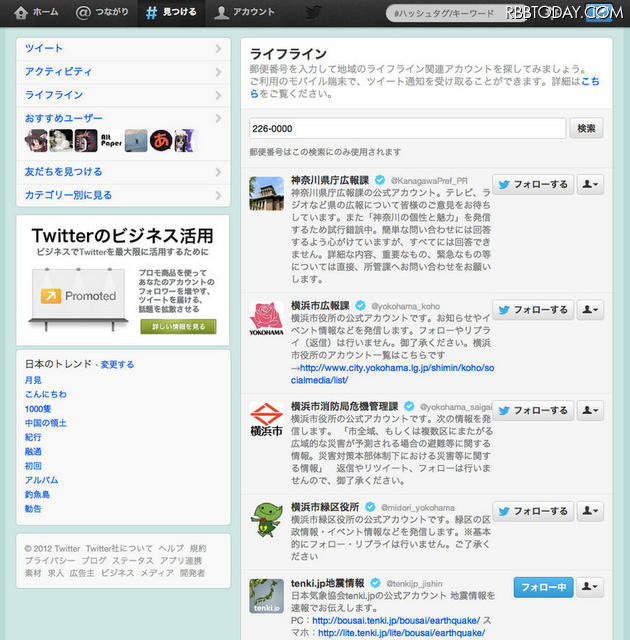
Task: Open the 紀行 trend
Action: (x=33, y=437)
